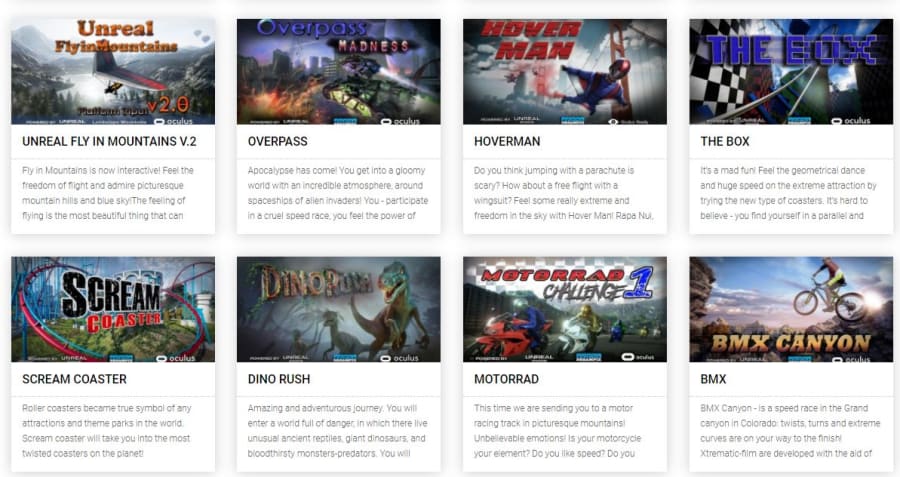Open the DINO RUSH title link

click(x=279, y=379)
